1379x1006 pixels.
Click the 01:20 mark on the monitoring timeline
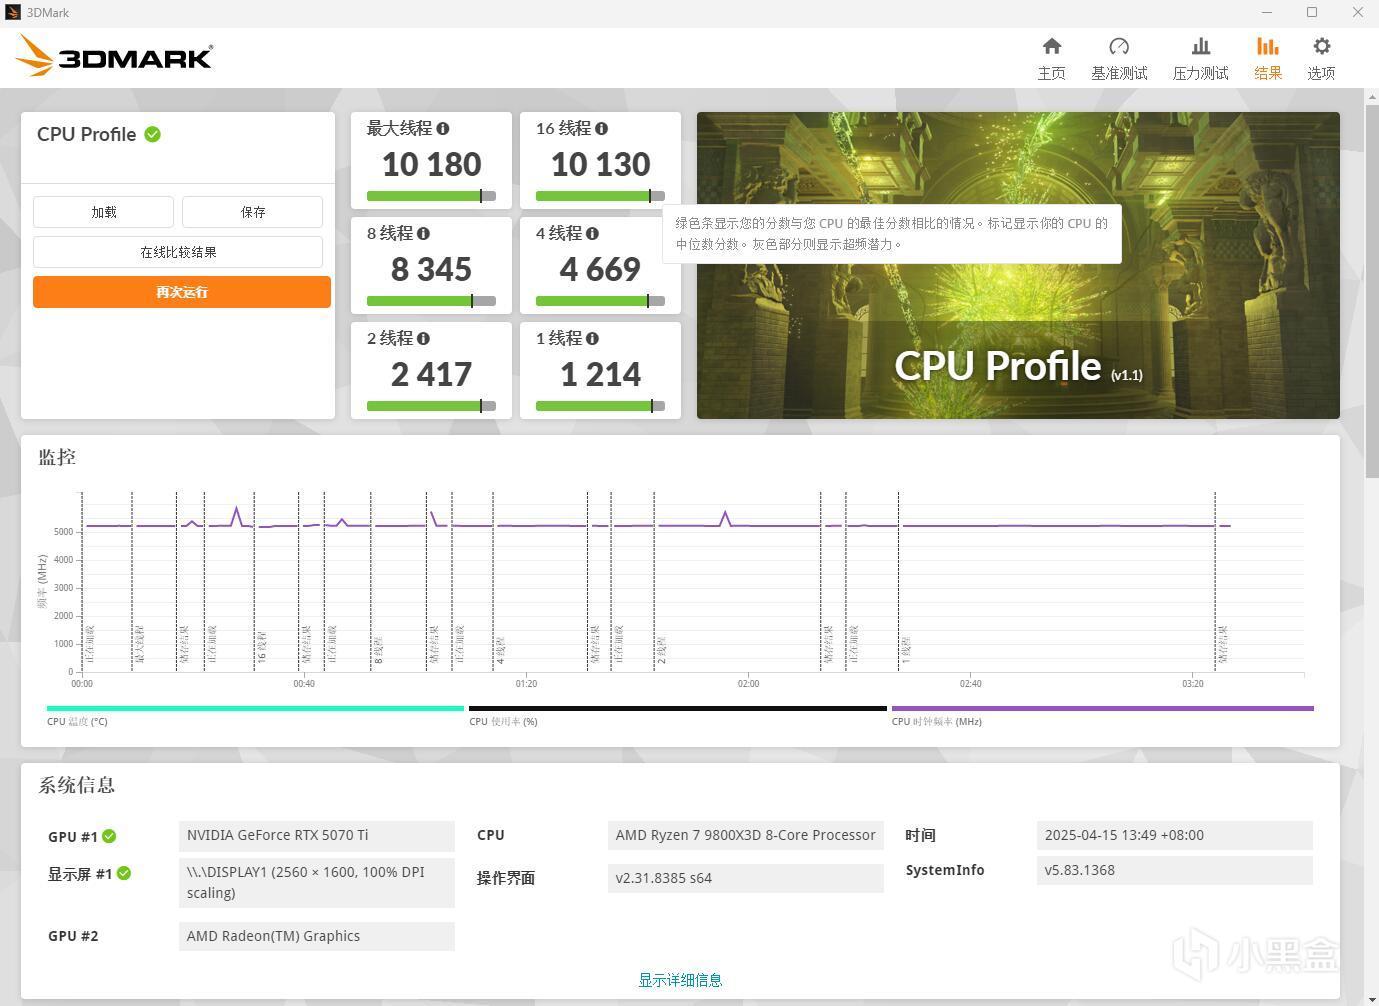[x=526, y=684]
